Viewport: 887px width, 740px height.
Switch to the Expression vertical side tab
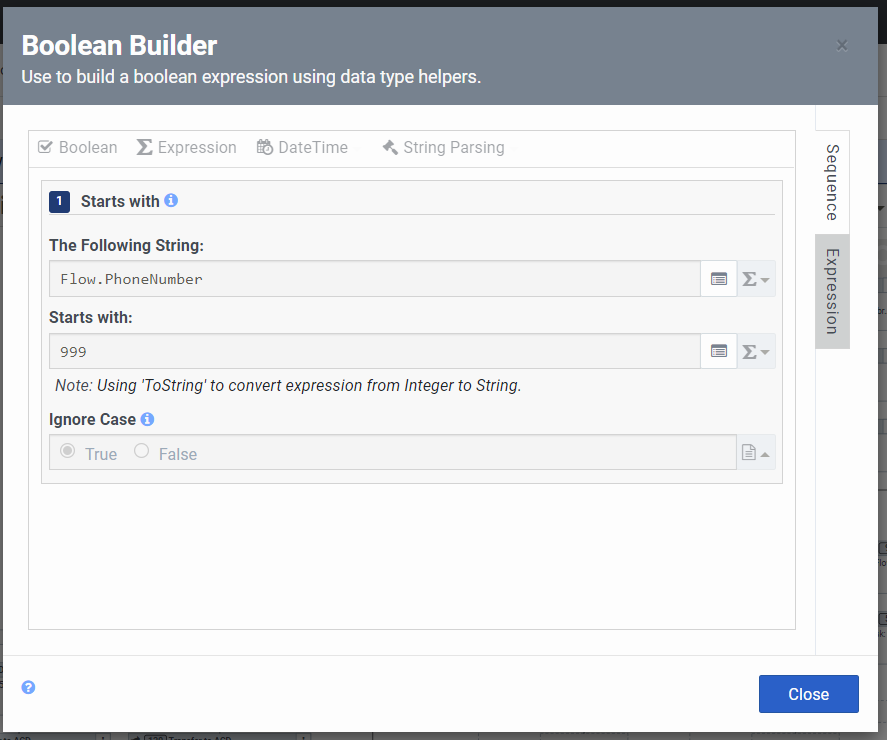pos(832,292)
